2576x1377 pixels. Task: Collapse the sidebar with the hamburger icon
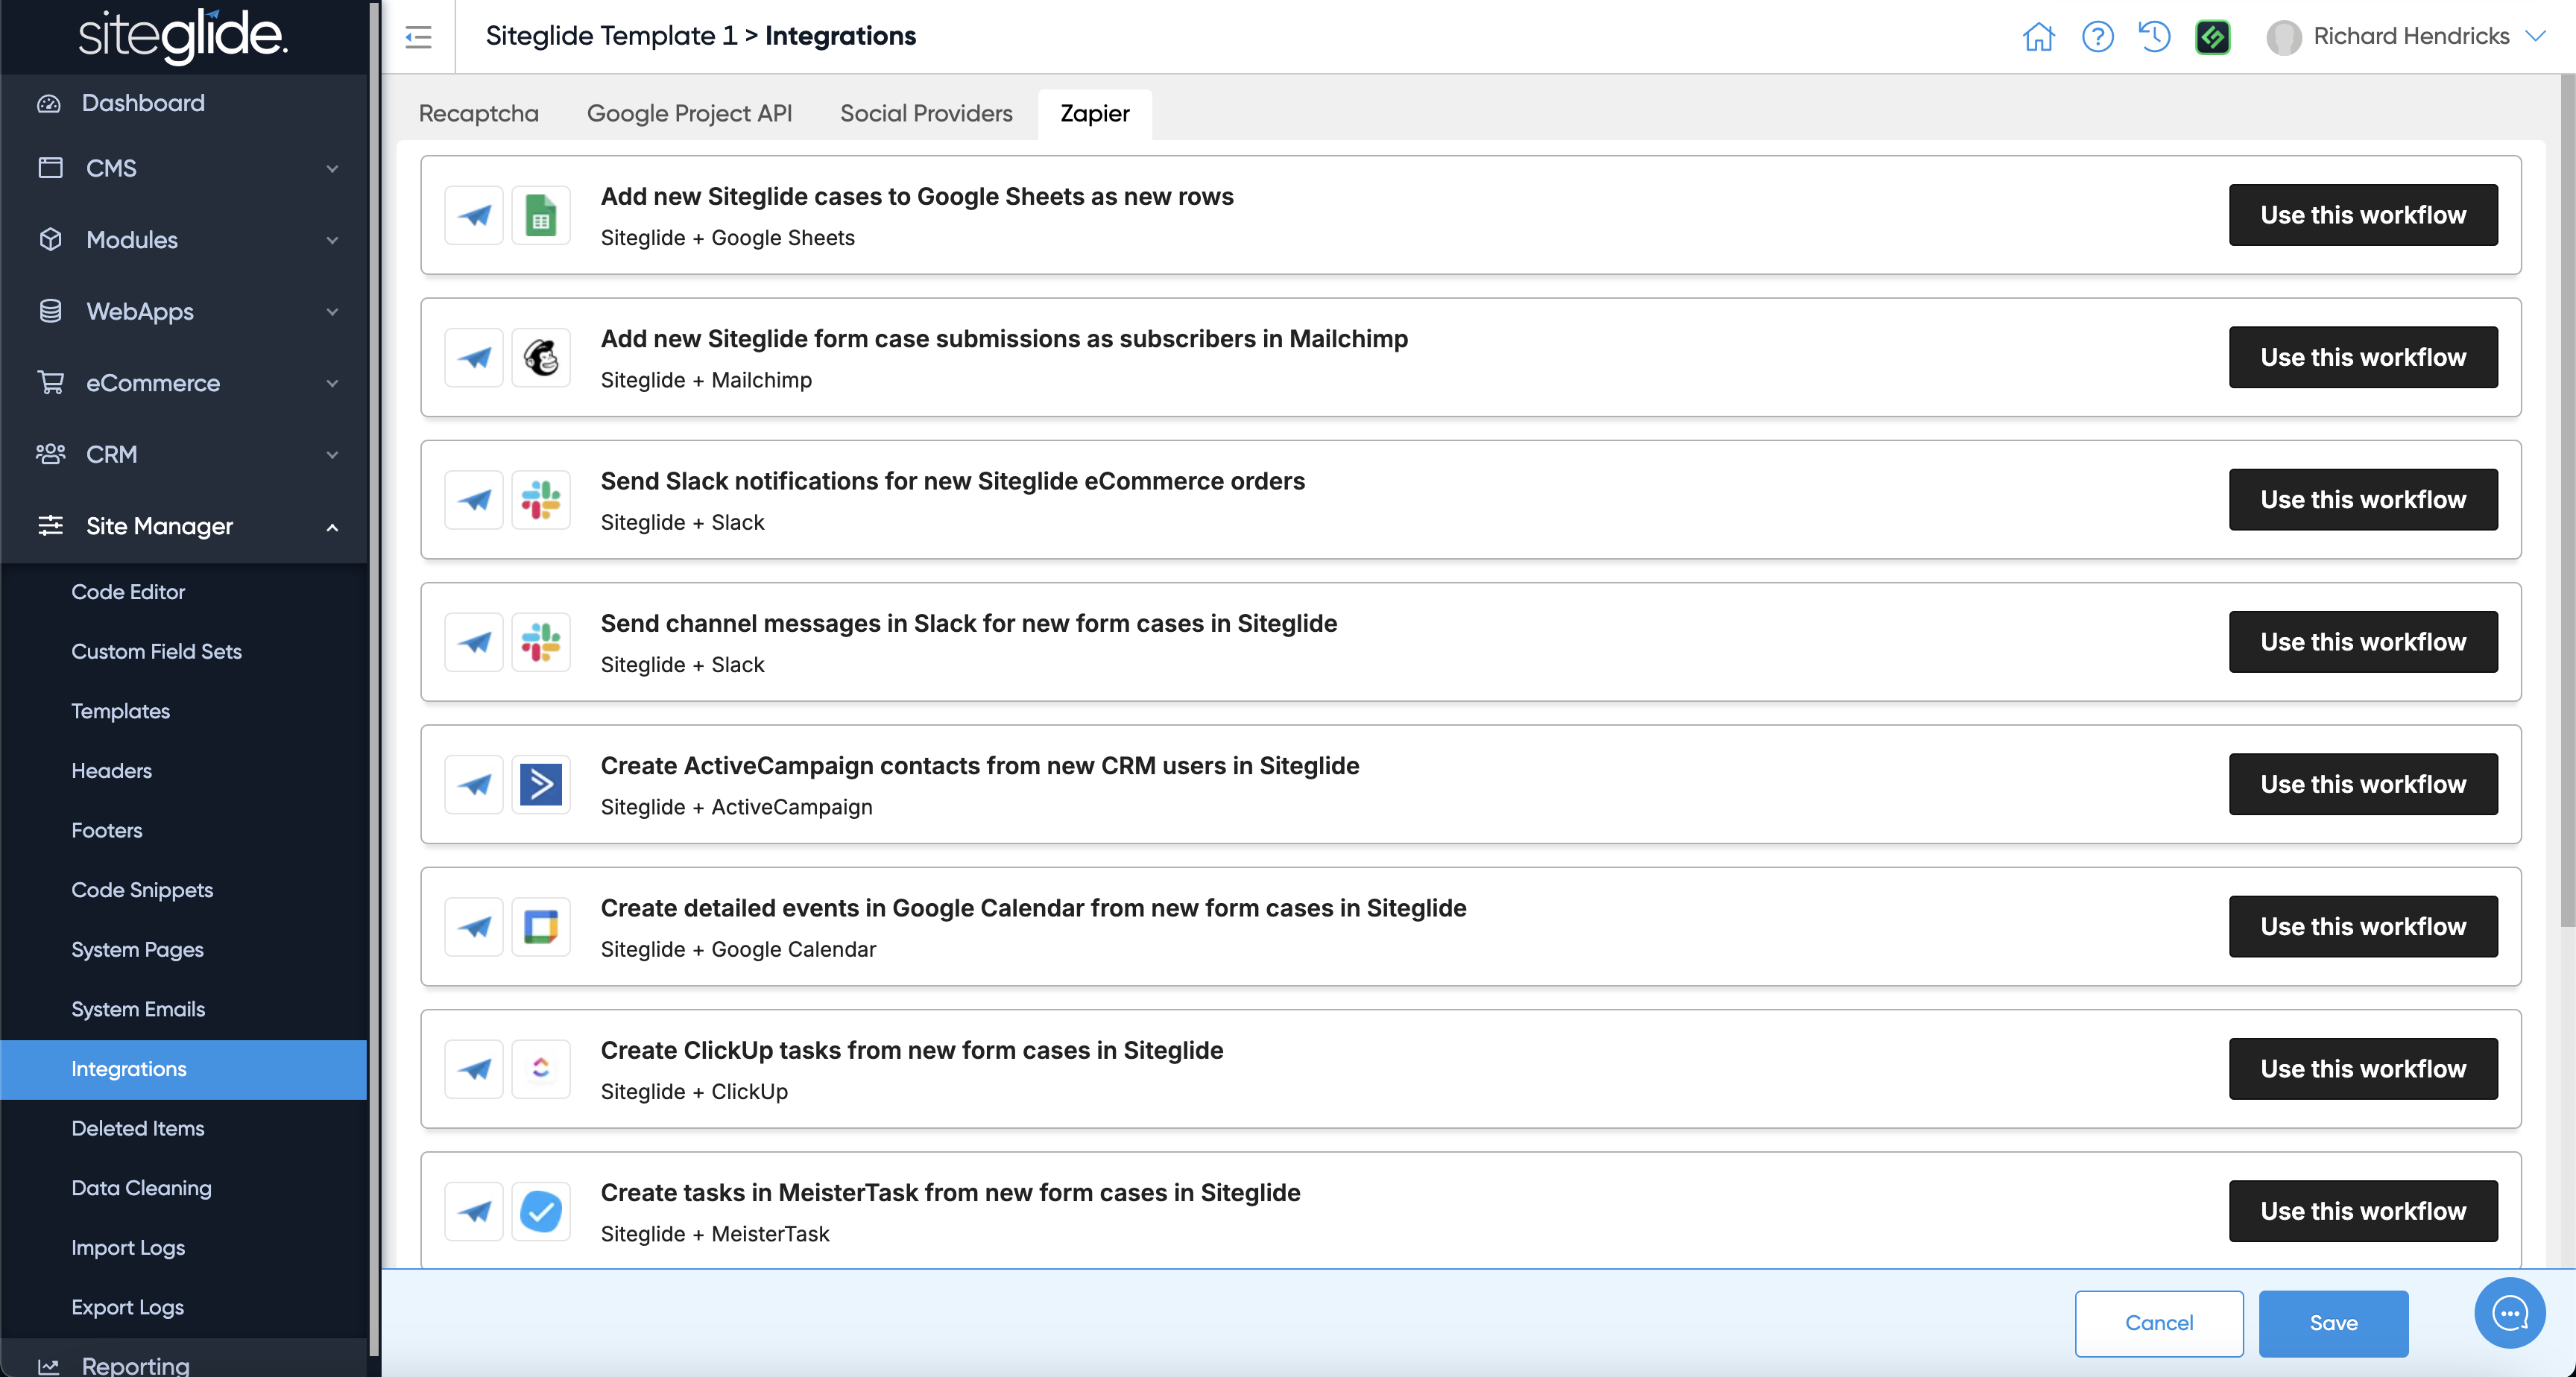click(x=418, y=37)
